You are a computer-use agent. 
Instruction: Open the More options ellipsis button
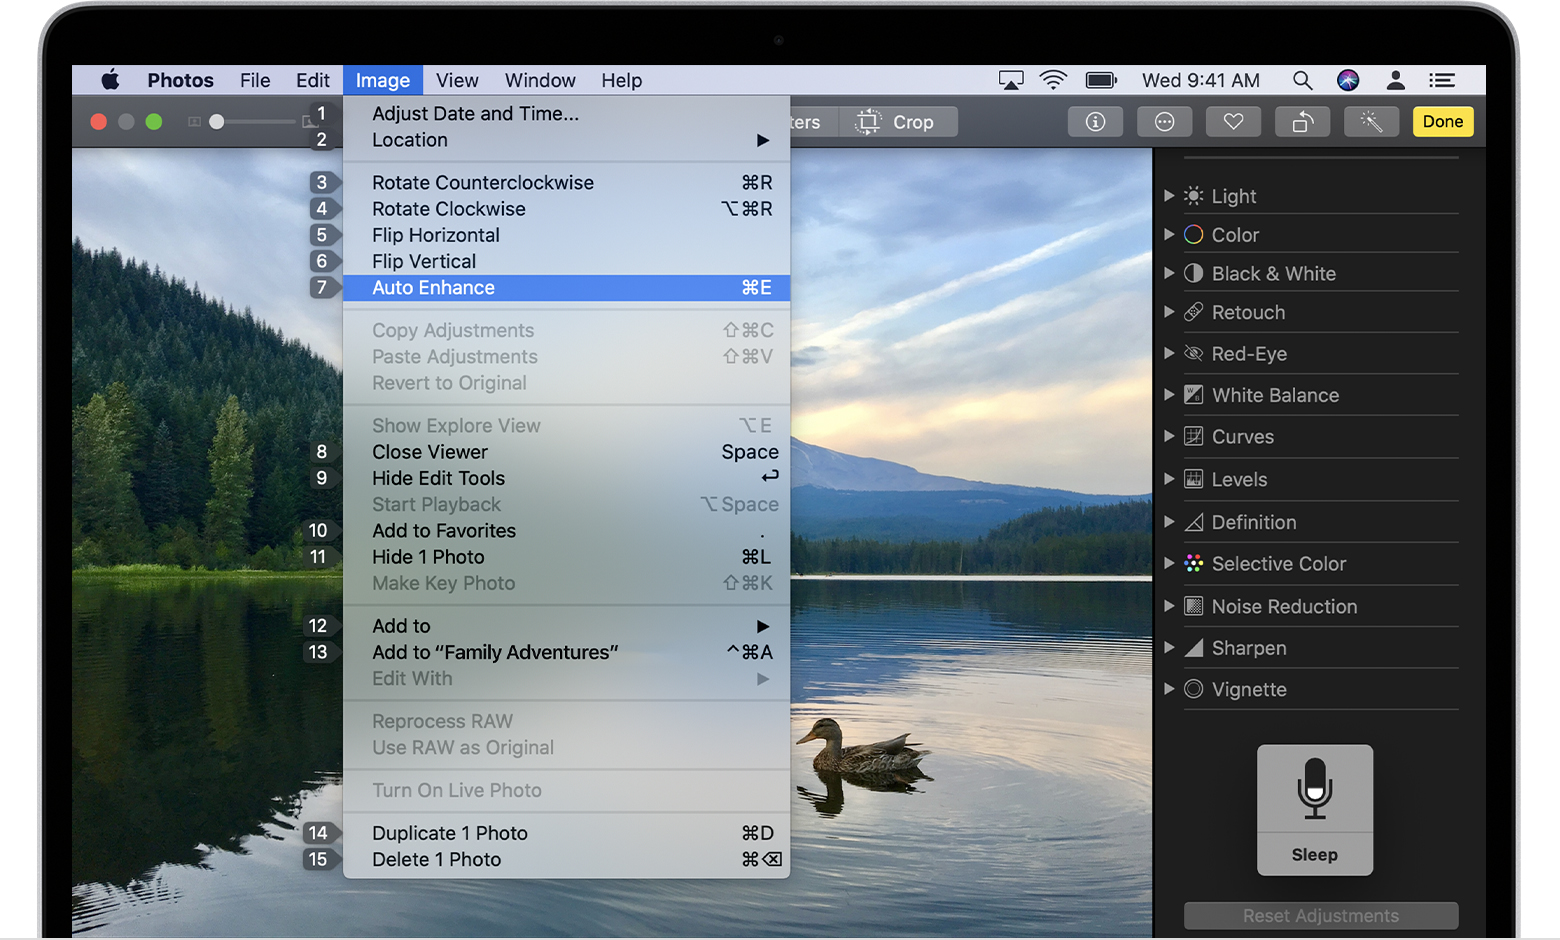pyautogui.click(x=1164, y=122)
